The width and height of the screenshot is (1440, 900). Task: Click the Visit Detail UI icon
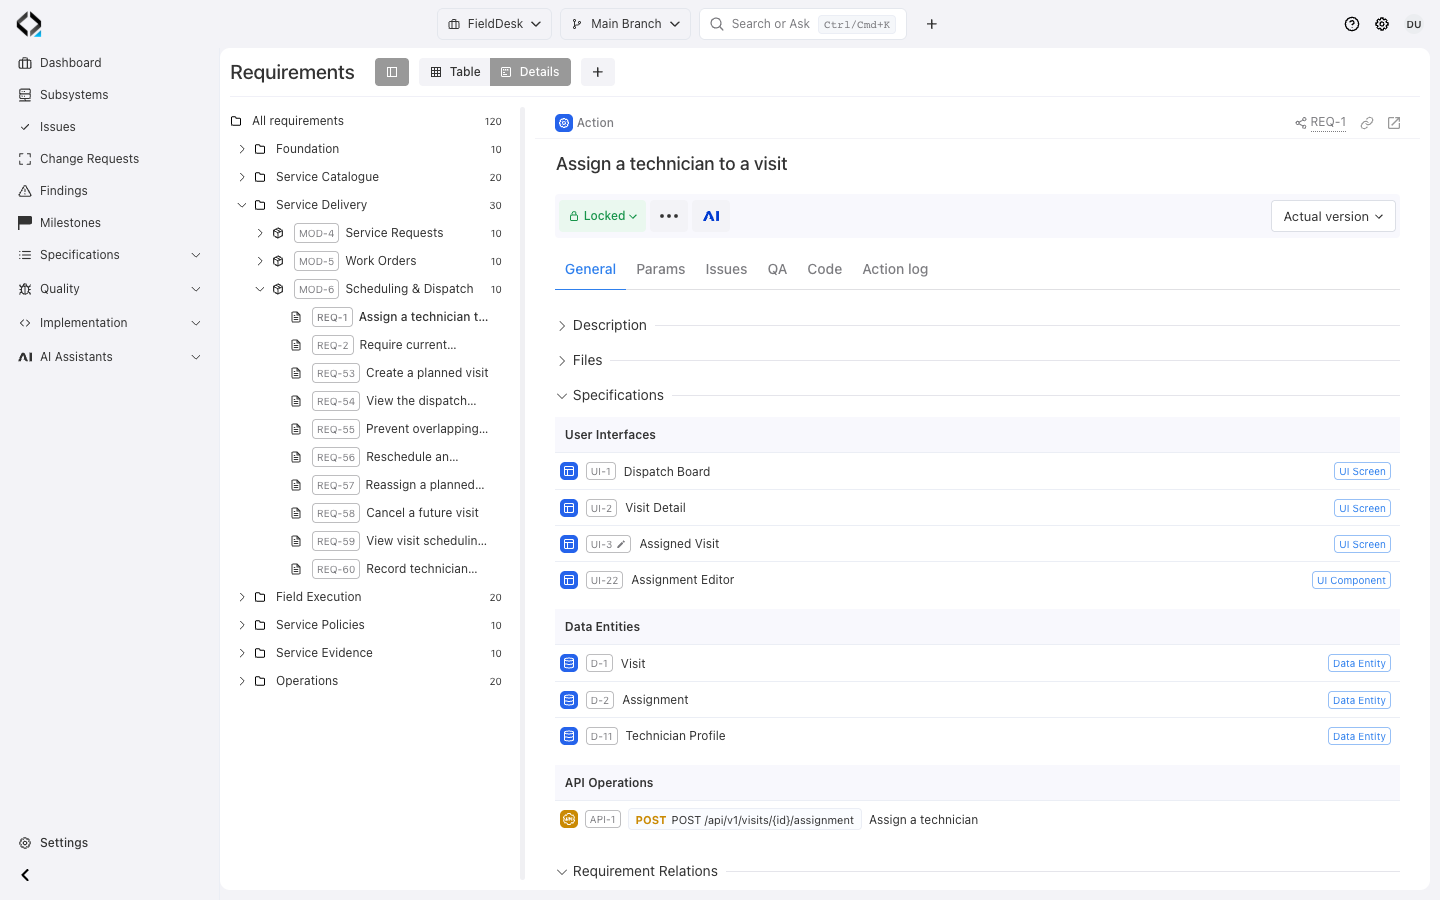coord(569,508)
